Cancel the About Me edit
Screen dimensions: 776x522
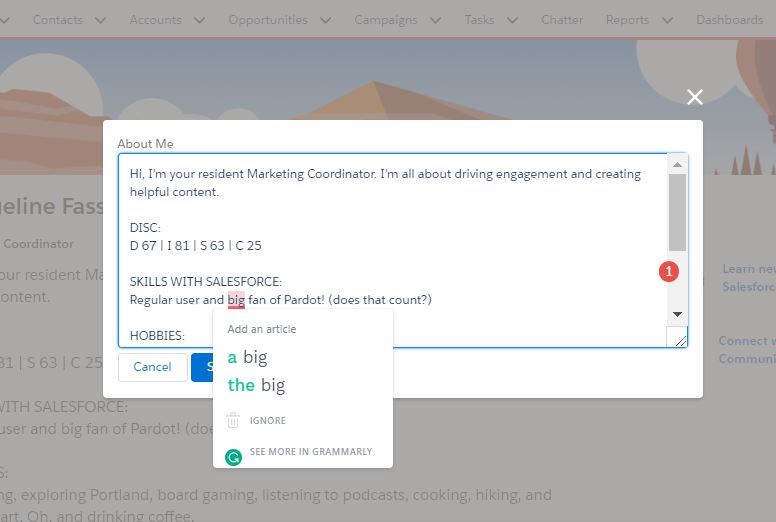point(152,367)
